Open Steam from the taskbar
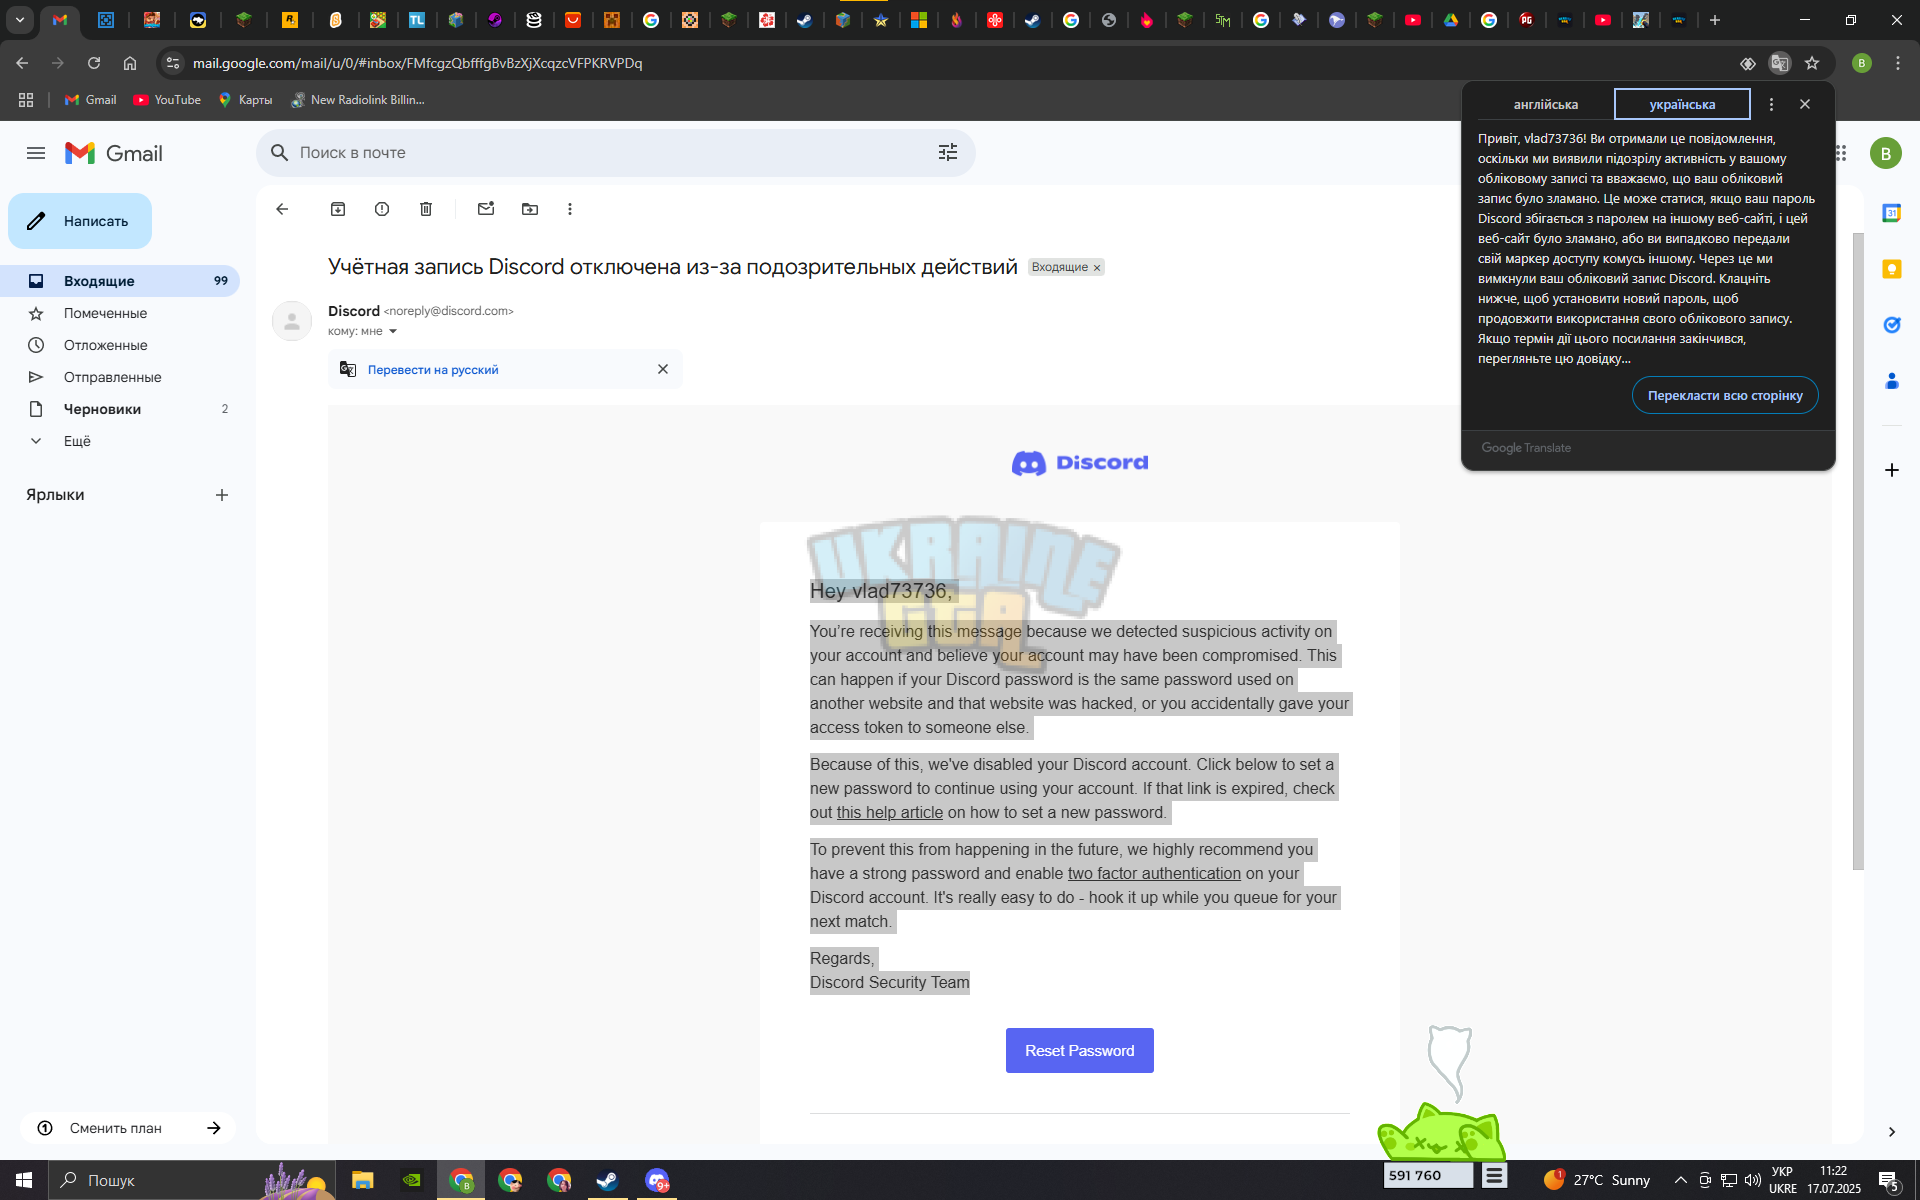Image resolution: width=1920 pixels, height=1200 pixels. pos(607,1180)
